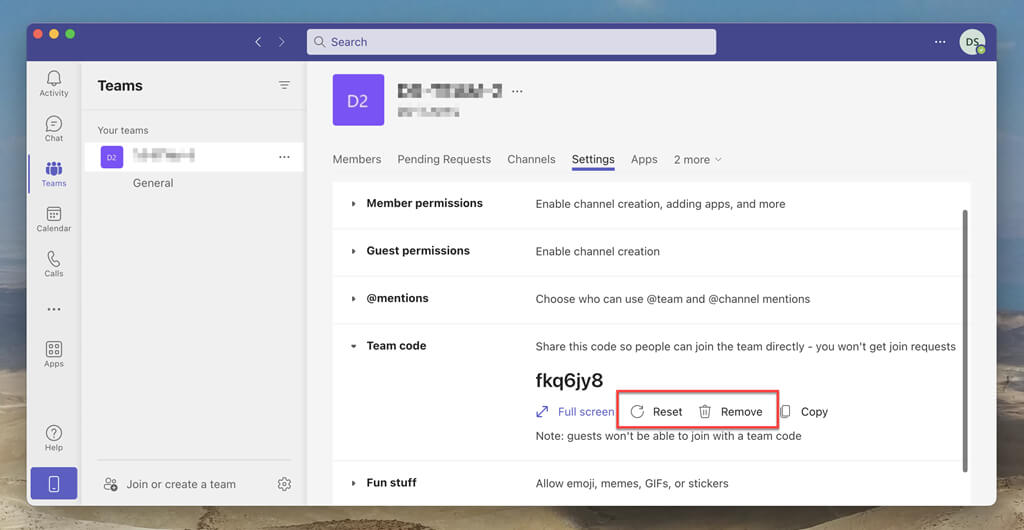Switch to the Channels tab
1024x530 pixels.
[531, 160]
